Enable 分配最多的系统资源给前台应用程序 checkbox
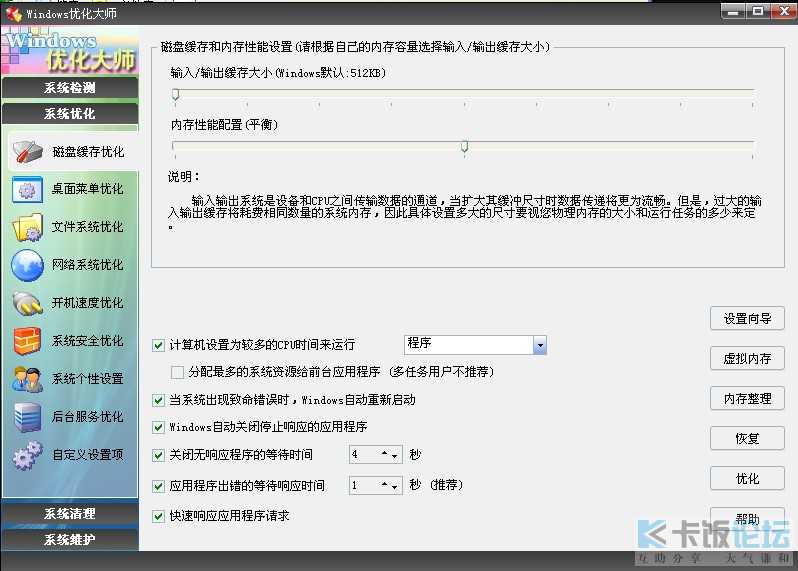Image resolution: width=798 pixels, height=571 pixels. tap(177, 373)
